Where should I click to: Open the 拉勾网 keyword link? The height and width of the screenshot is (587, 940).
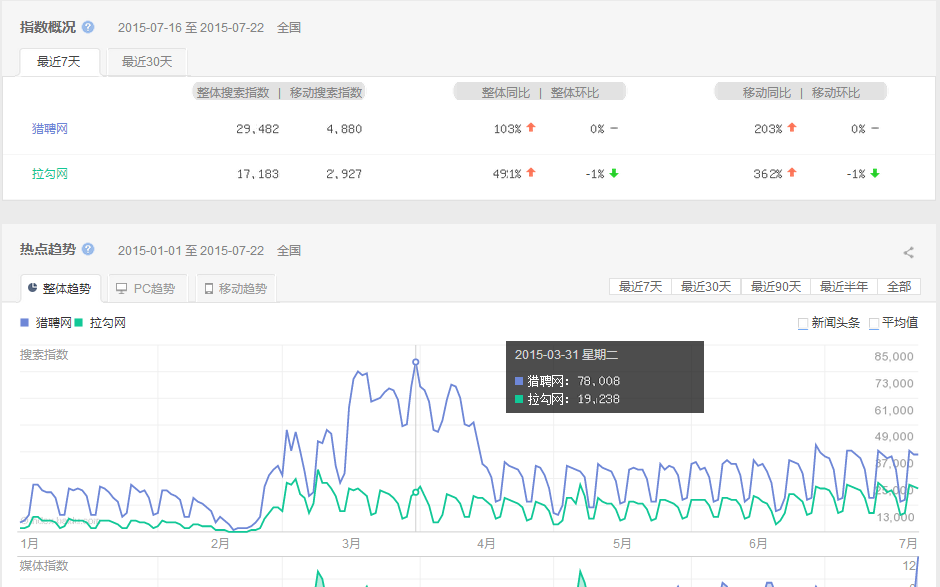coord(50,174)
